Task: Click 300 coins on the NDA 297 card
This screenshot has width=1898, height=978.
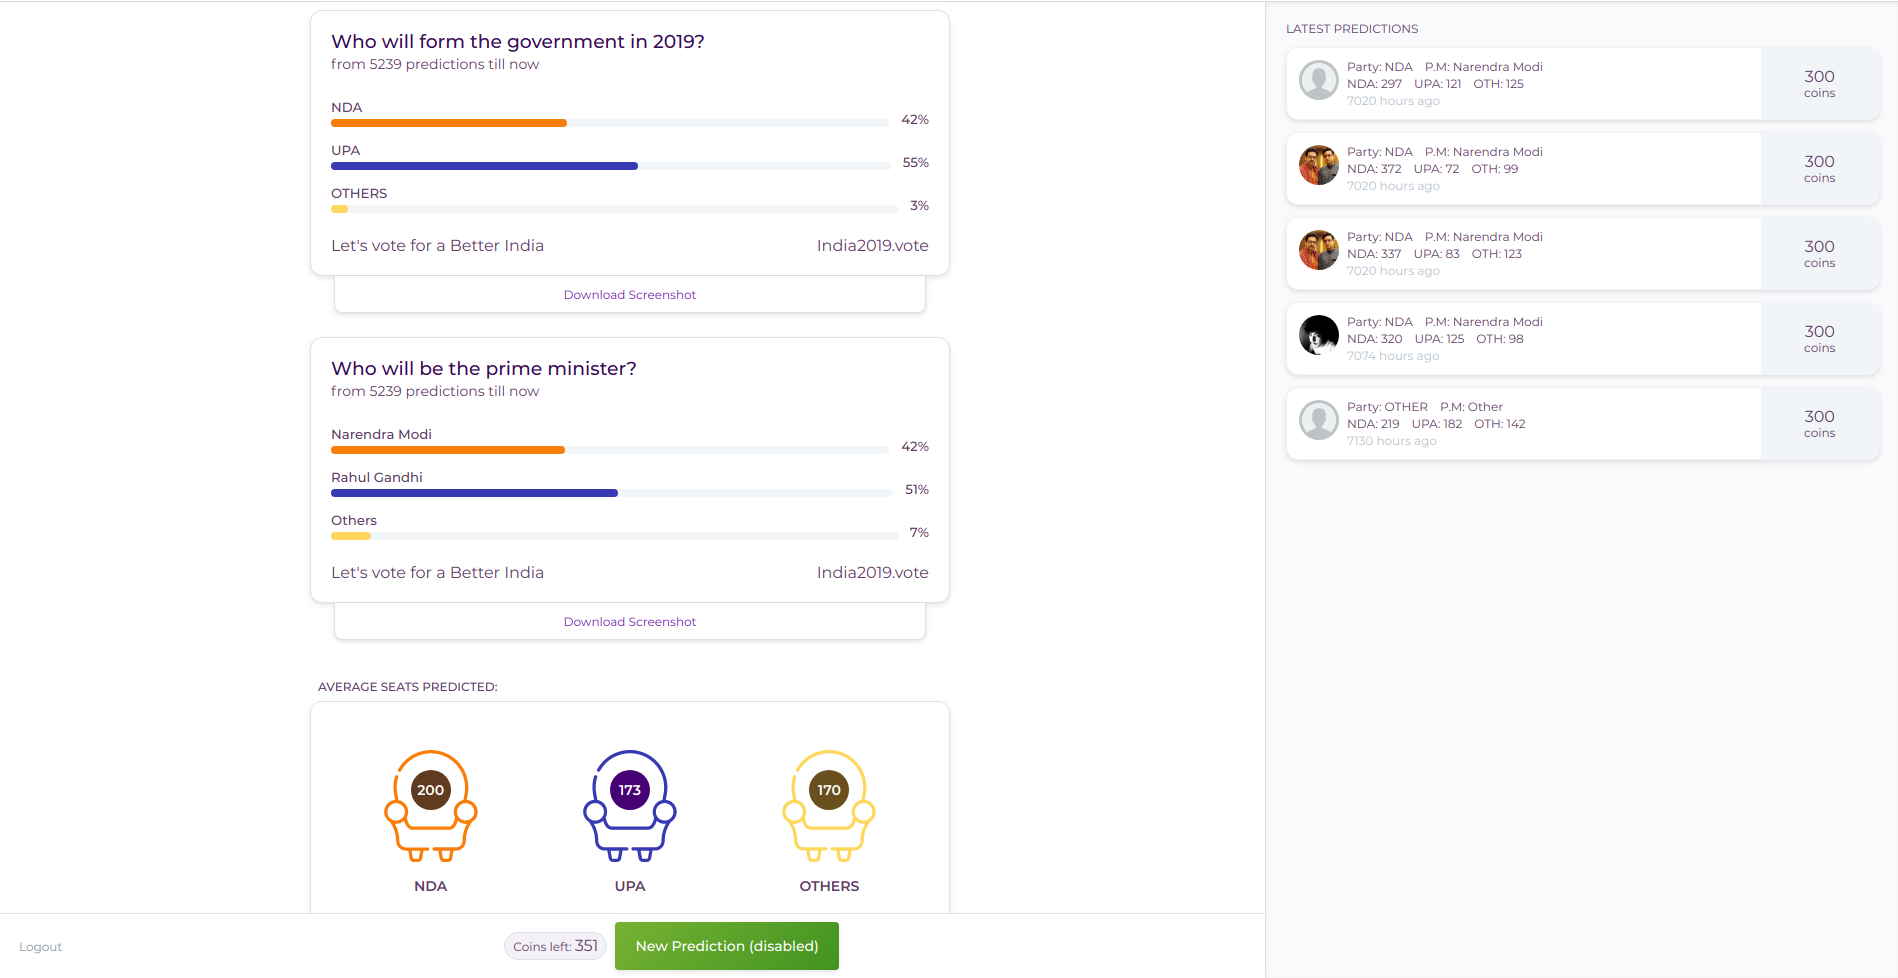Action: (x=1819, y=84)
